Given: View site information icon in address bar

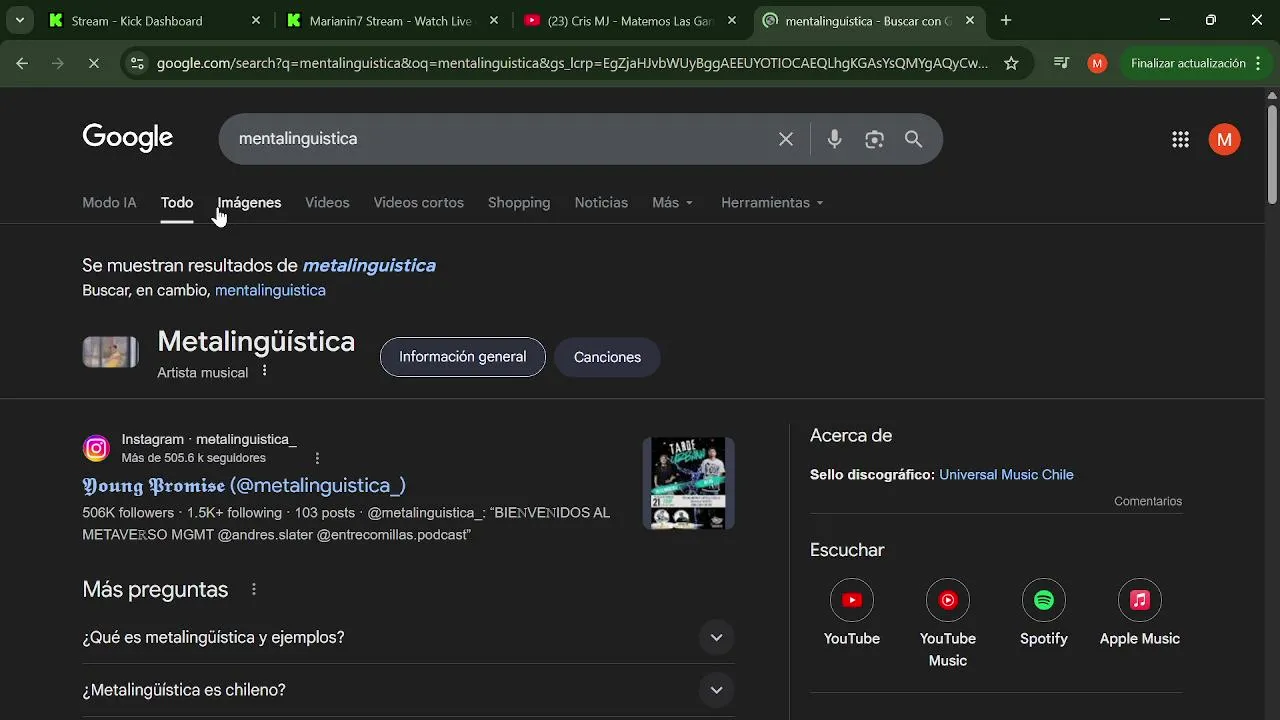Looking at the screenshot, I should tap(138, 63).
